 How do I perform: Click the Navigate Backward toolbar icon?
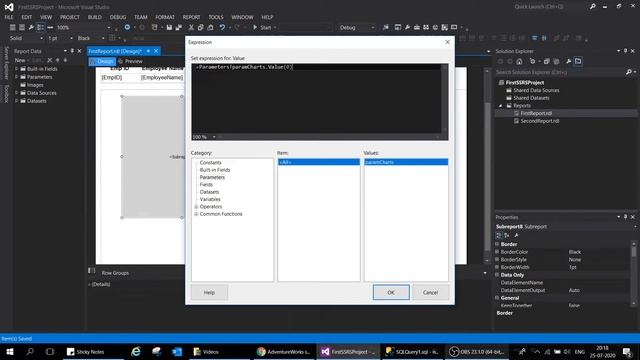(127, 27)
